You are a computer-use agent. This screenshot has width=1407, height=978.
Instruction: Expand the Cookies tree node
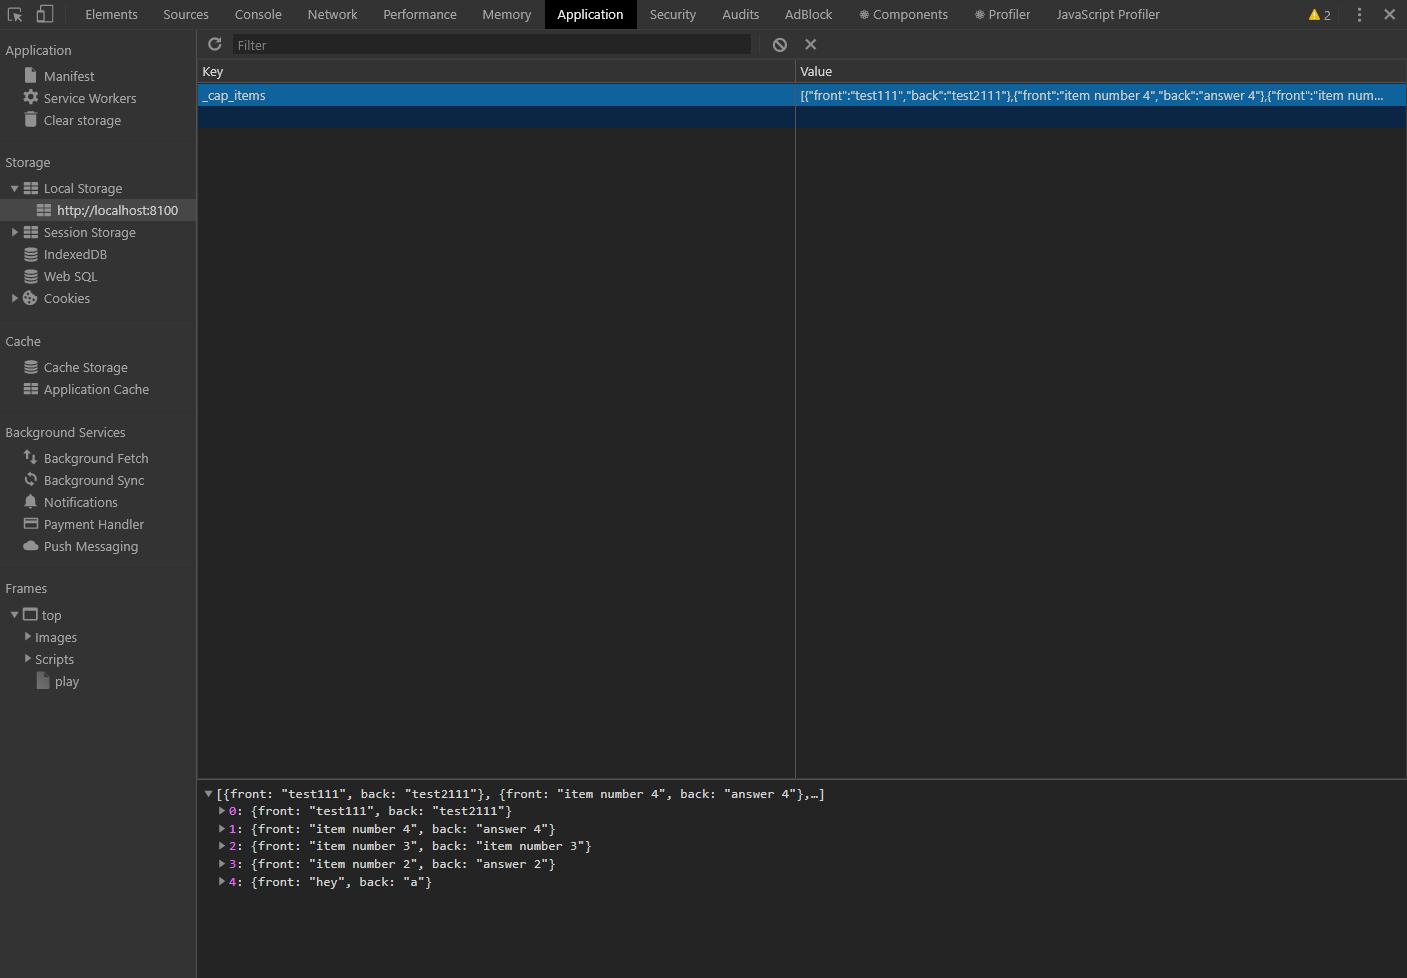coord(14,298)
